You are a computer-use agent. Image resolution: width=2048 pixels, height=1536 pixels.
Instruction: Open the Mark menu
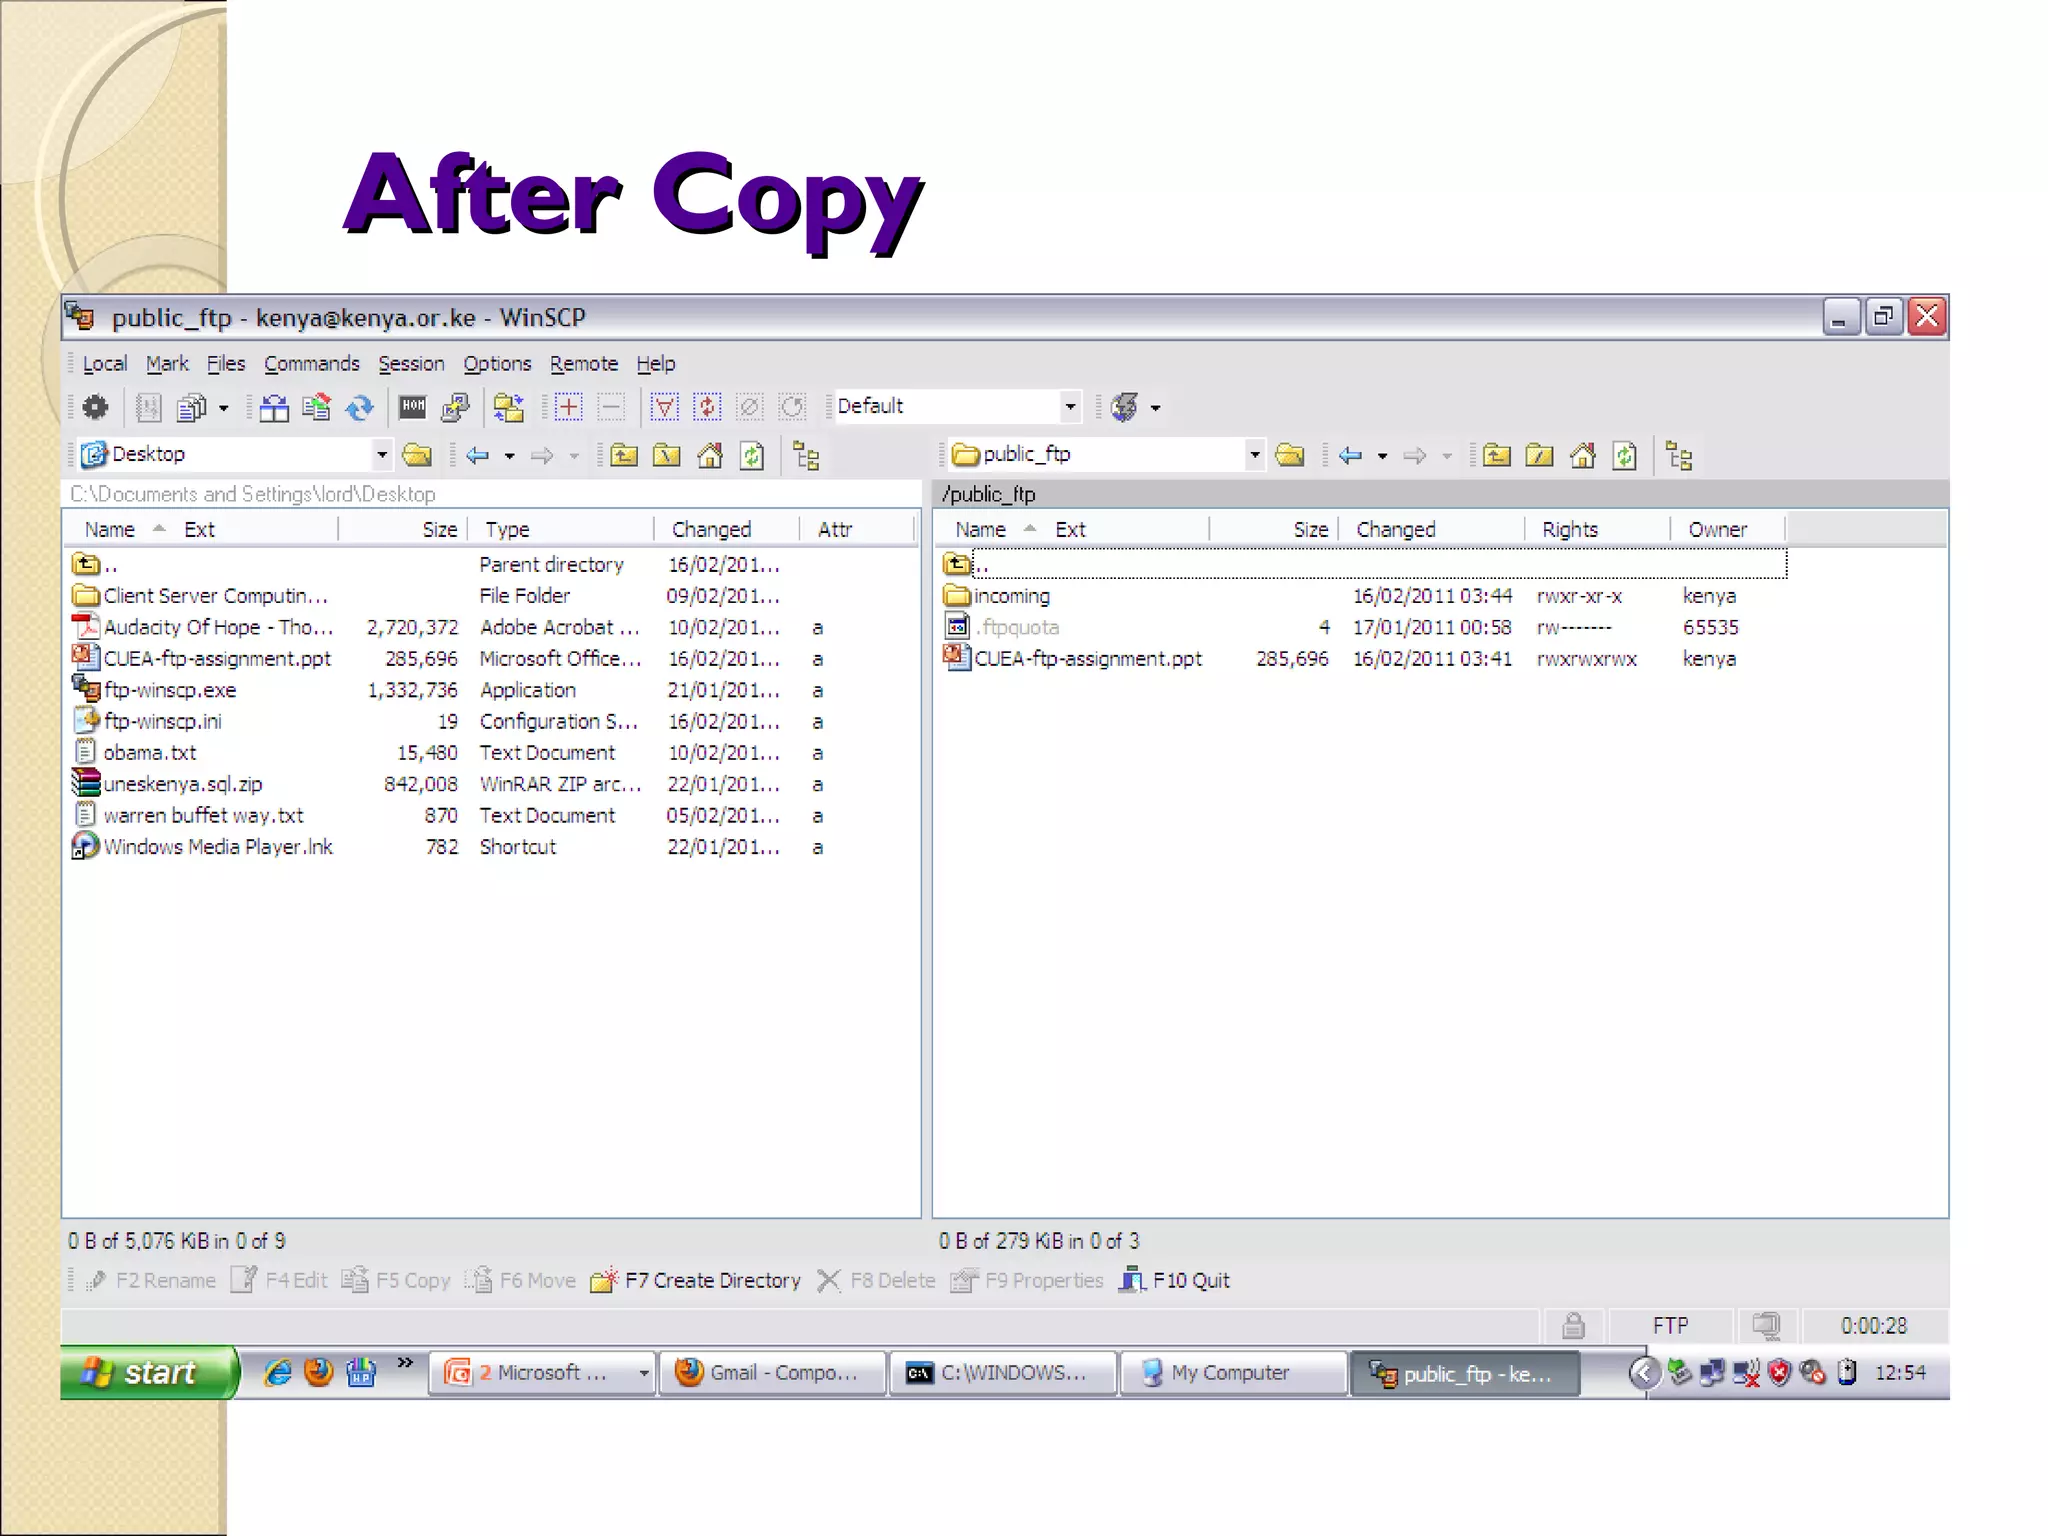tap(167, 364)
